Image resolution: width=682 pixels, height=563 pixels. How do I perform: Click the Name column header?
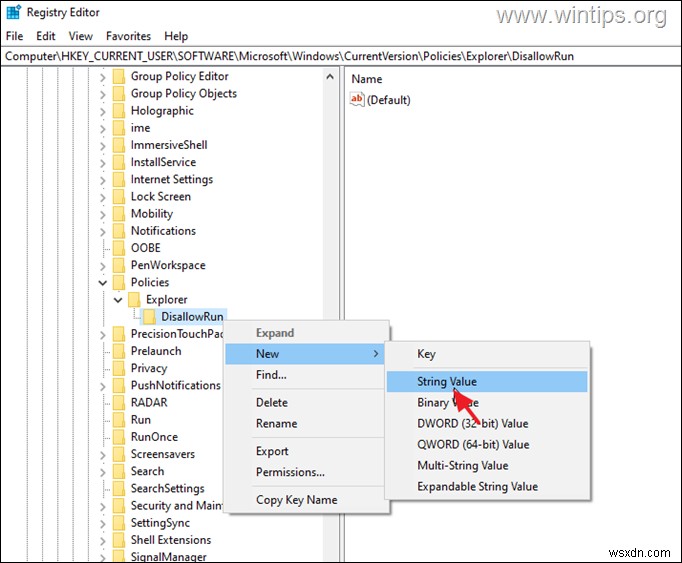[367, 79]
